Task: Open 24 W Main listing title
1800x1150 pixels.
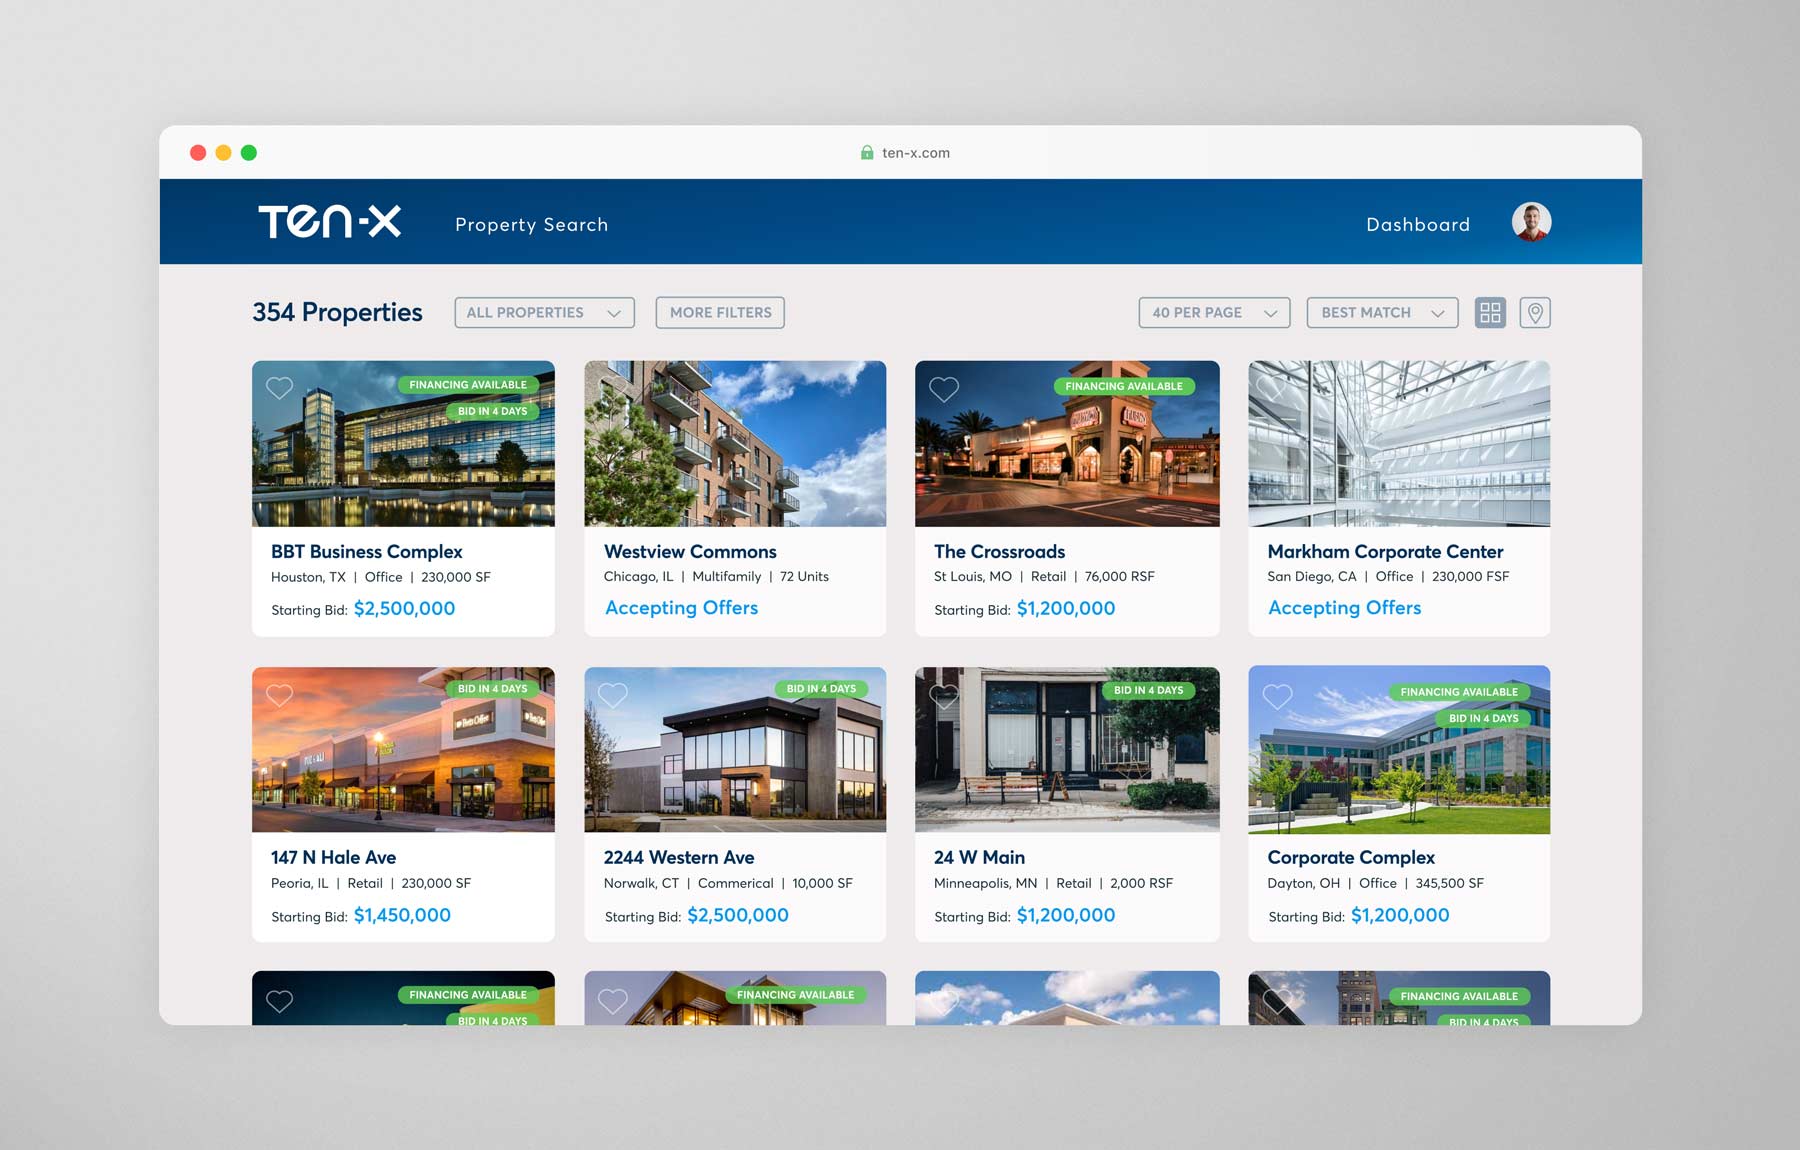Action: pos(979,857)
